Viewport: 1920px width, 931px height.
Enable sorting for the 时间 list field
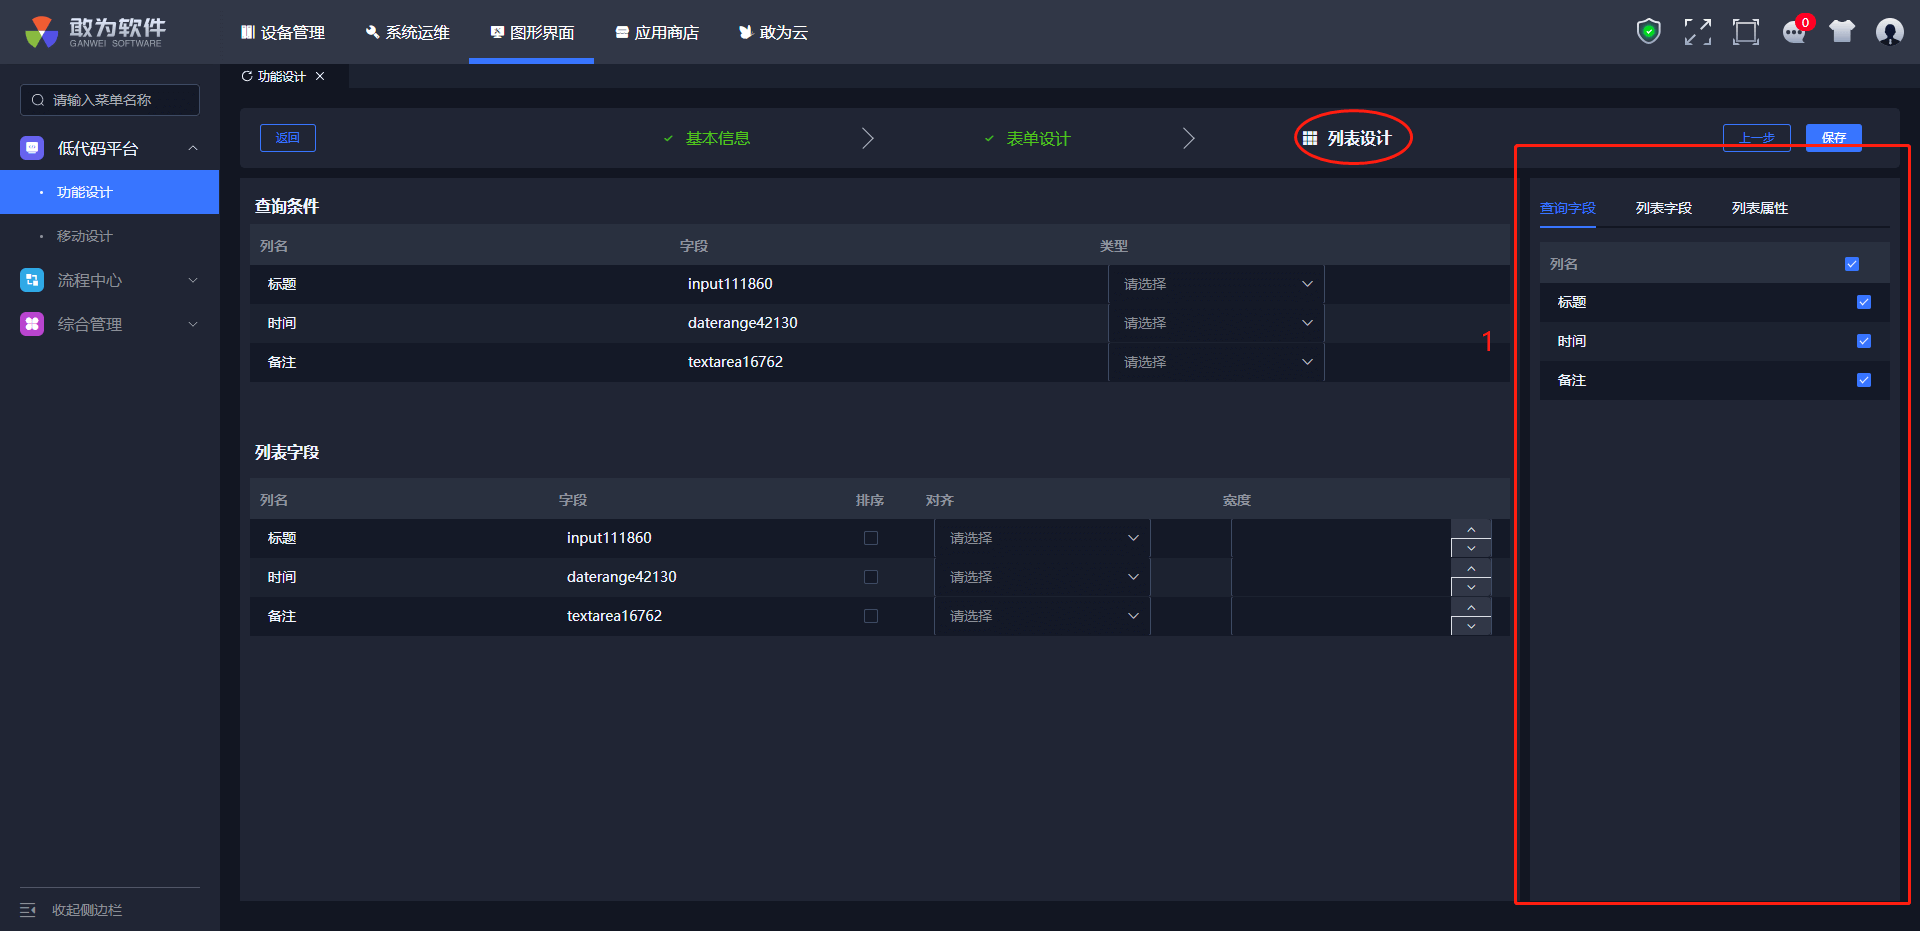(870, 577)
